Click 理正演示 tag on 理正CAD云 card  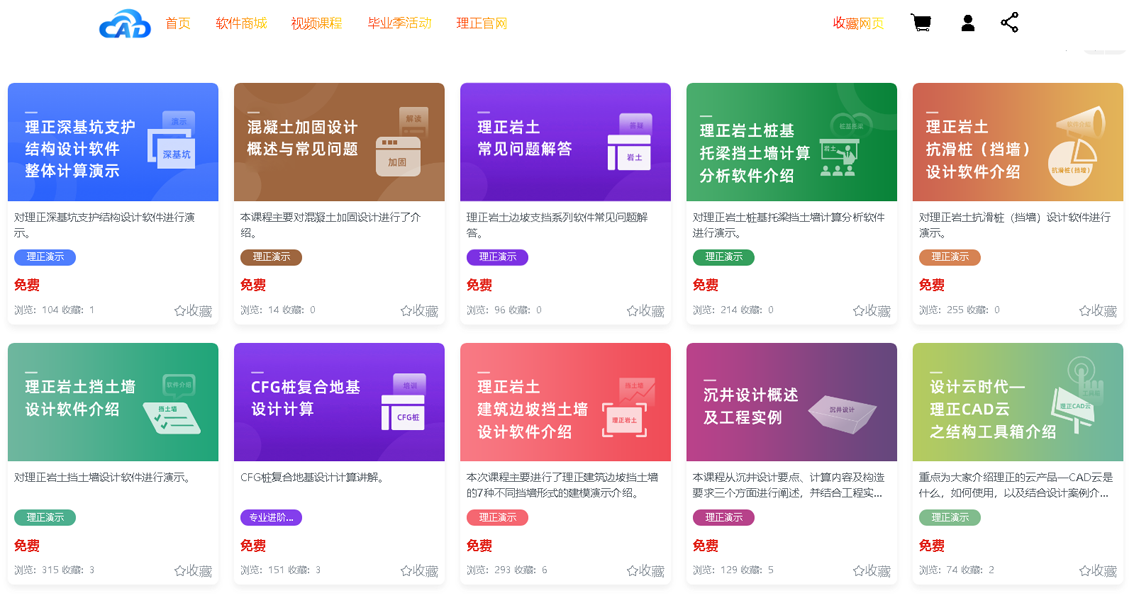950,518
